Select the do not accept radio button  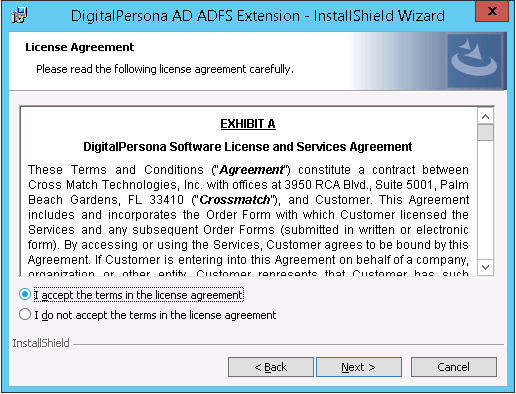(x=25, y=315)
